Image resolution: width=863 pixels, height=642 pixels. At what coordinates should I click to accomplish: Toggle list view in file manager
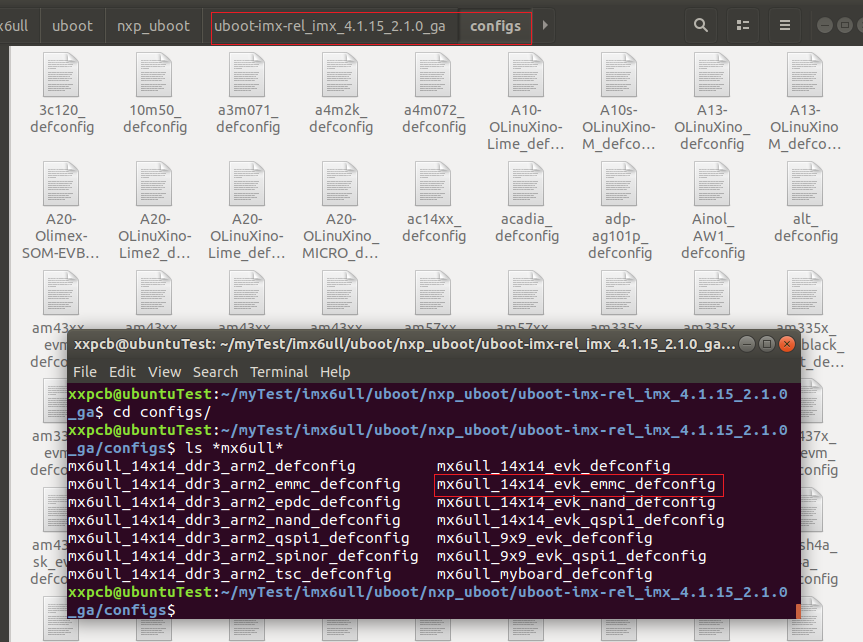tap(743, 25)
